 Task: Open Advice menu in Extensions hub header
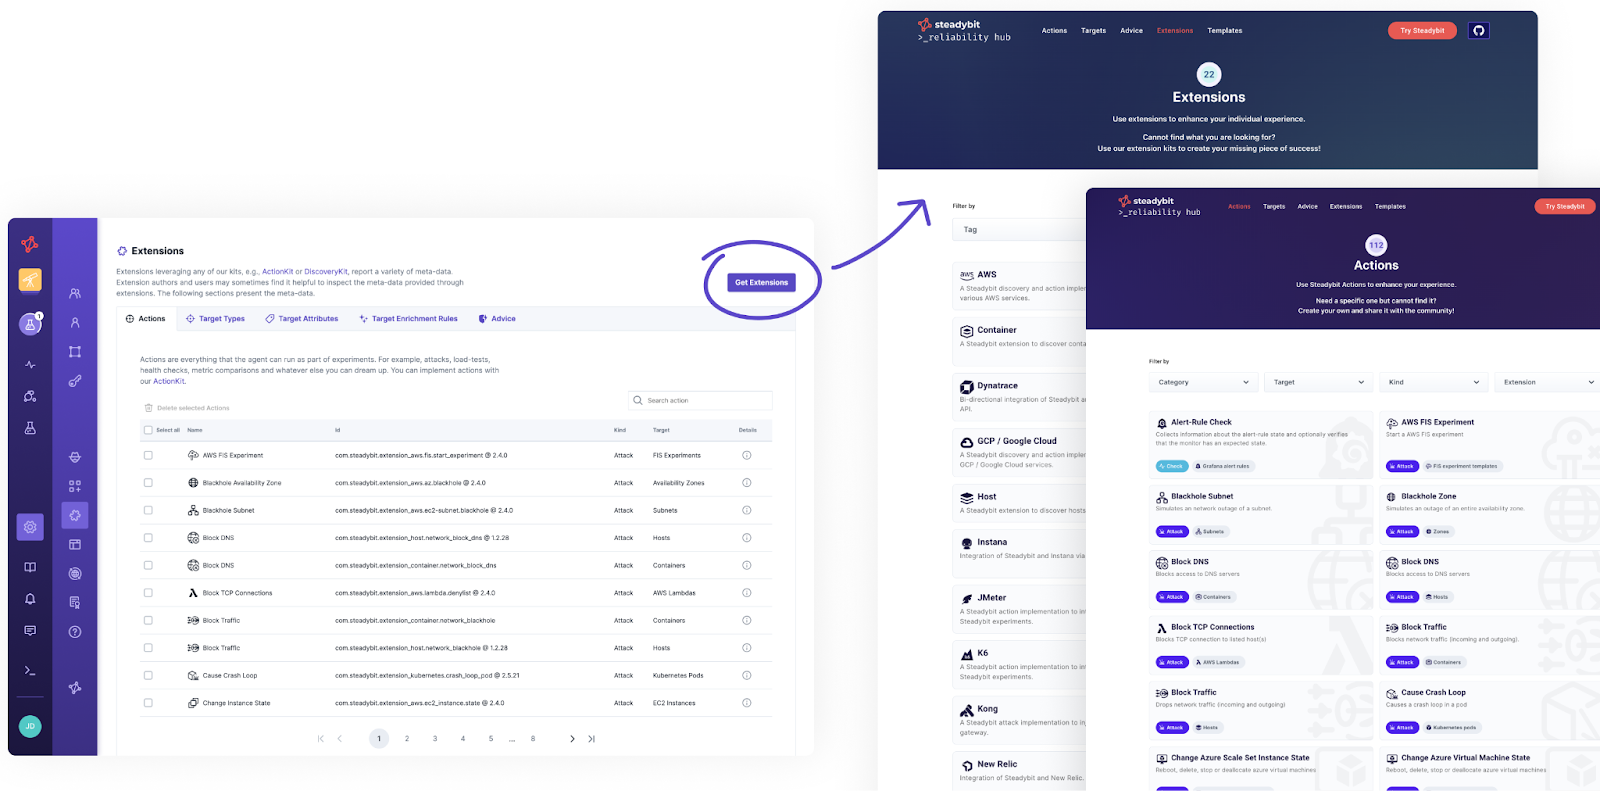pyautogui.click(x=1131, y=31)
